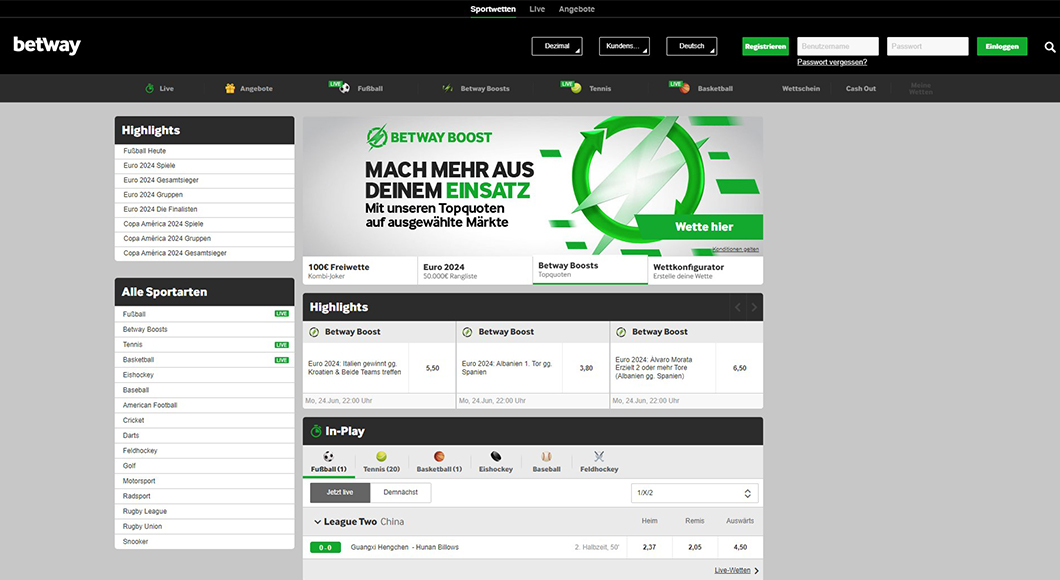Open Snooker in Alle Sportarten

(204, 541)
